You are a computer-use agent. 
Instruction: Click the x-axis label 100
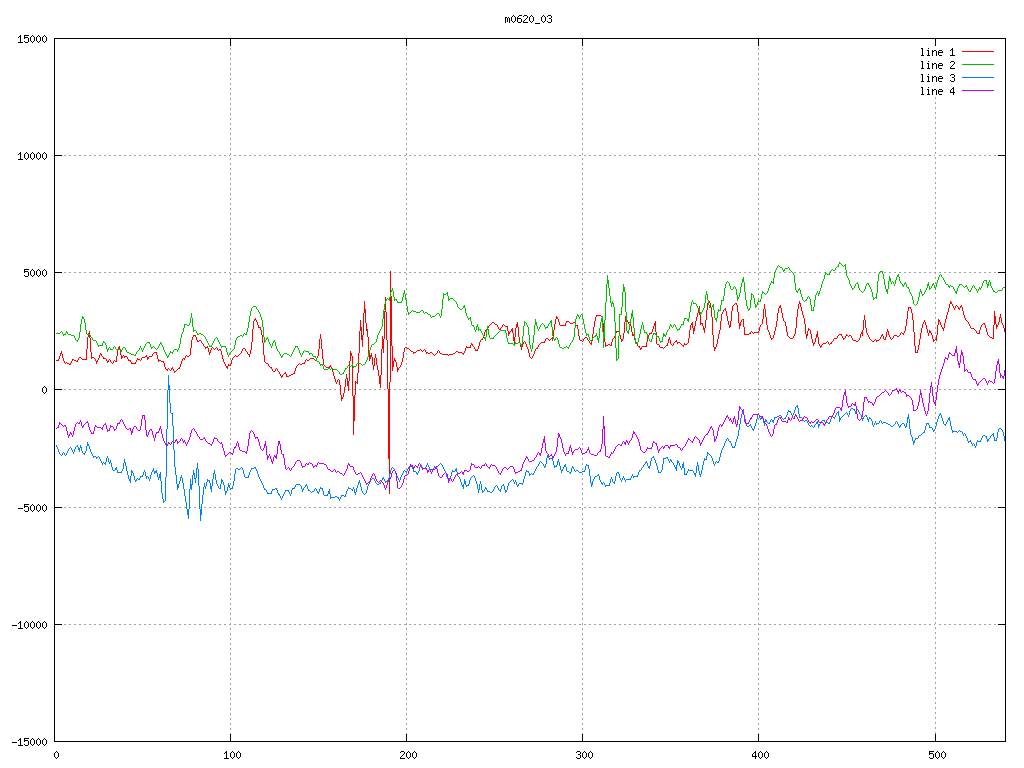coord(232,756)
